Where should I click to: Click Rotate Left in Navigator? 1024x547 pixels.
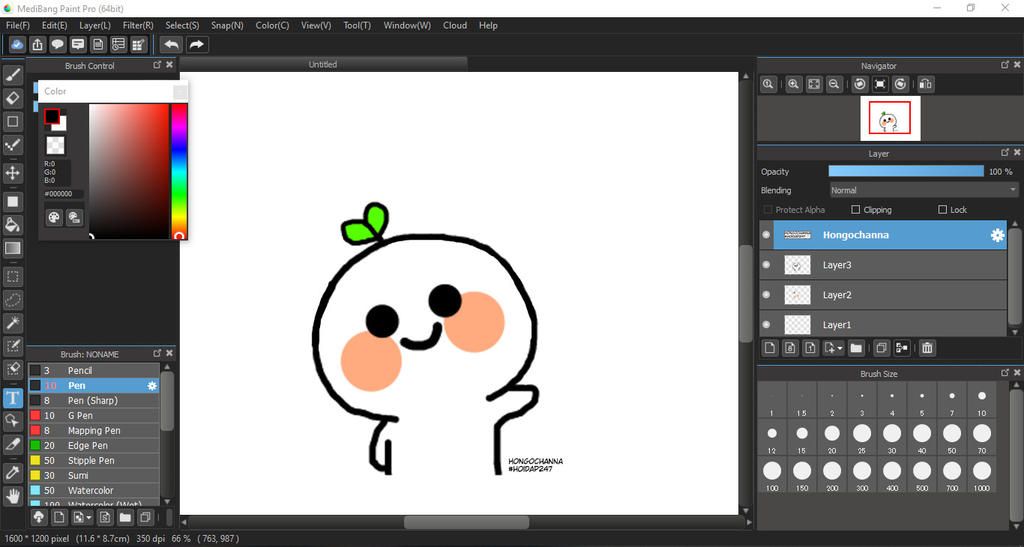(860, 84)
